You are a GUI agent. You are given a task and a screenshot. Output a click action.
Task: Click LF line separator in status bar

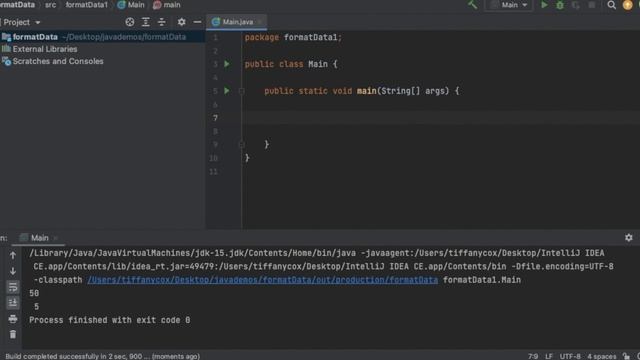(549, 356)
